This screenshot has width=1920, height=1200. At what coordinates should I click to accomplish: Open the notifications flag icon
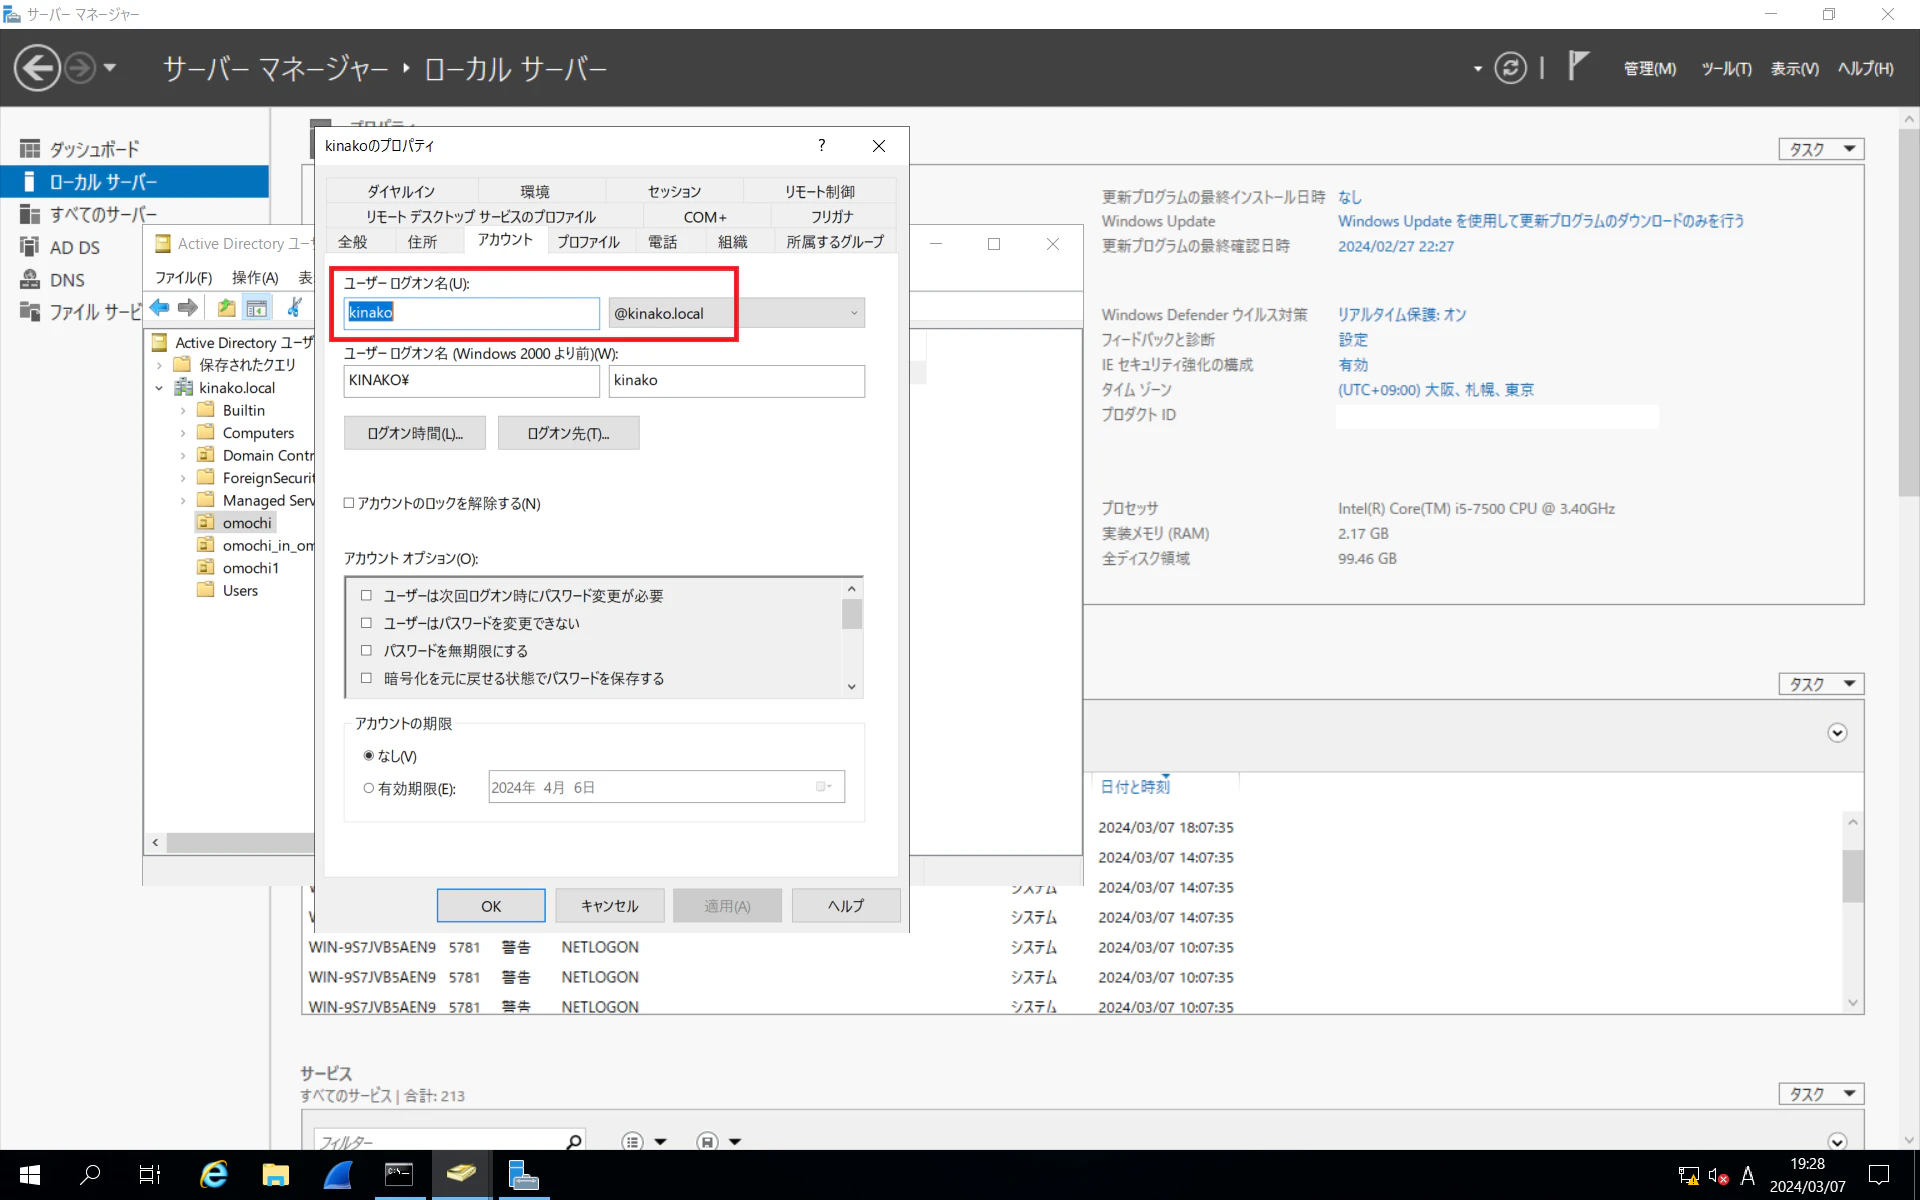point(1578,66)
